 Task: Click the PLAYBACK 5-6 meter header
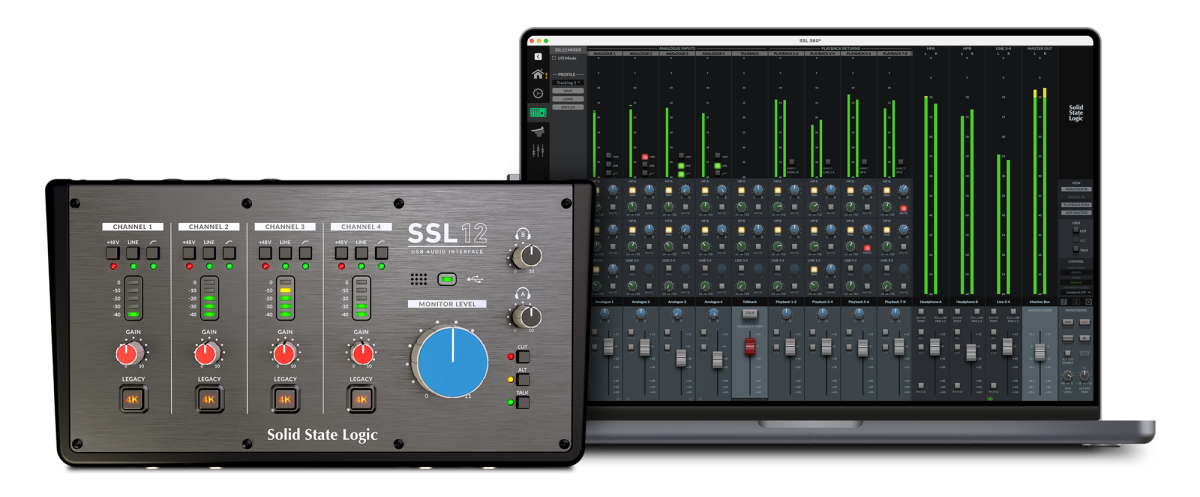858,53
